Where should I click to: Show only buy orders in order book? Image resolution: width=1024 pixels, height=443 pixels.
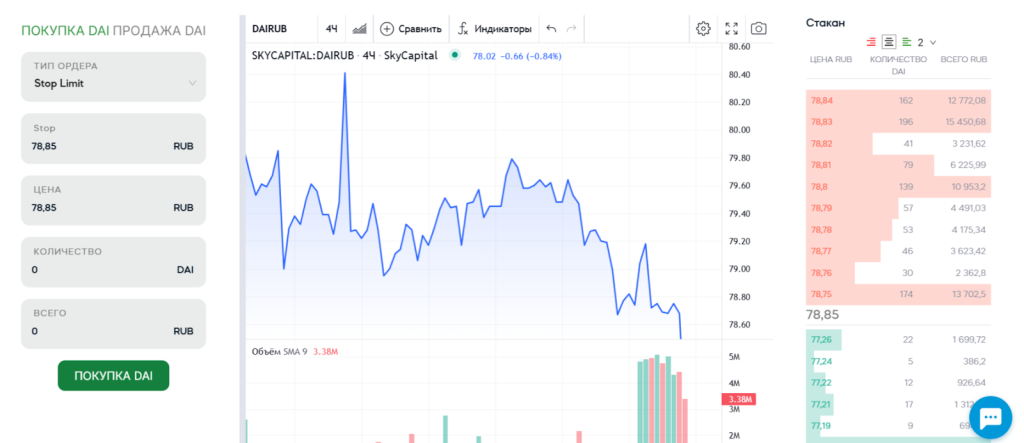tap(906, 42)
